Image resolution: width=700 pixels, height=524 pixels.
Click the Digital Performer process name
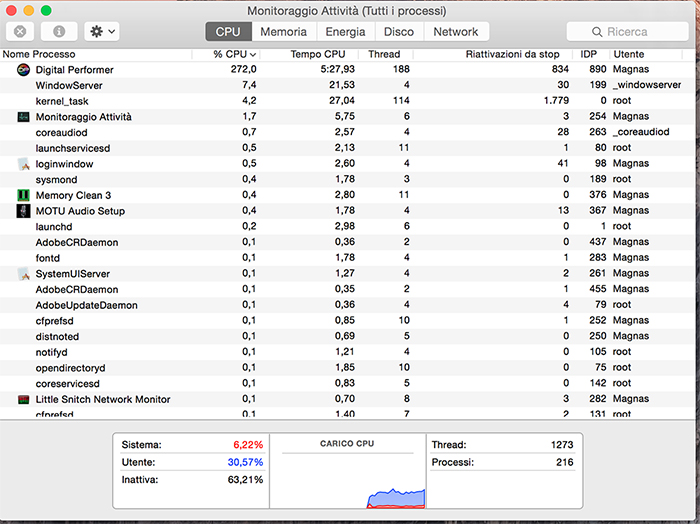pos(75,70)
